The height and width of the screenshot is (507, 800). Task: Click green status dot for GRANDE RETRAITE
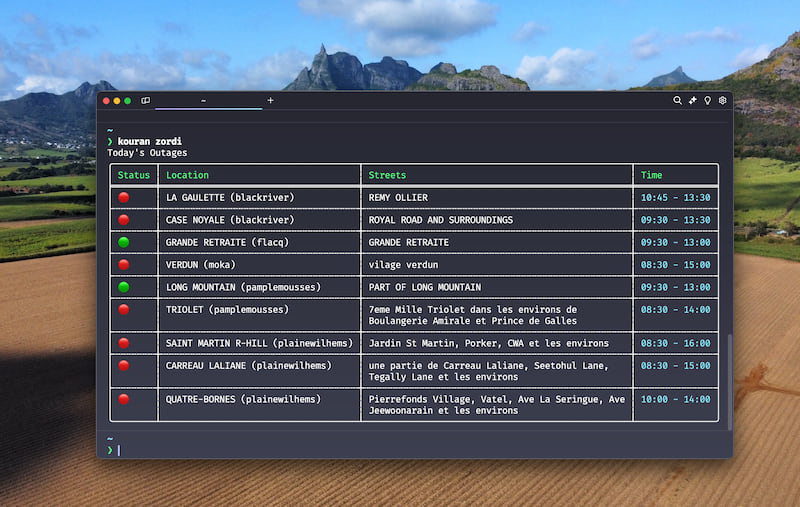tap(124, 242)
